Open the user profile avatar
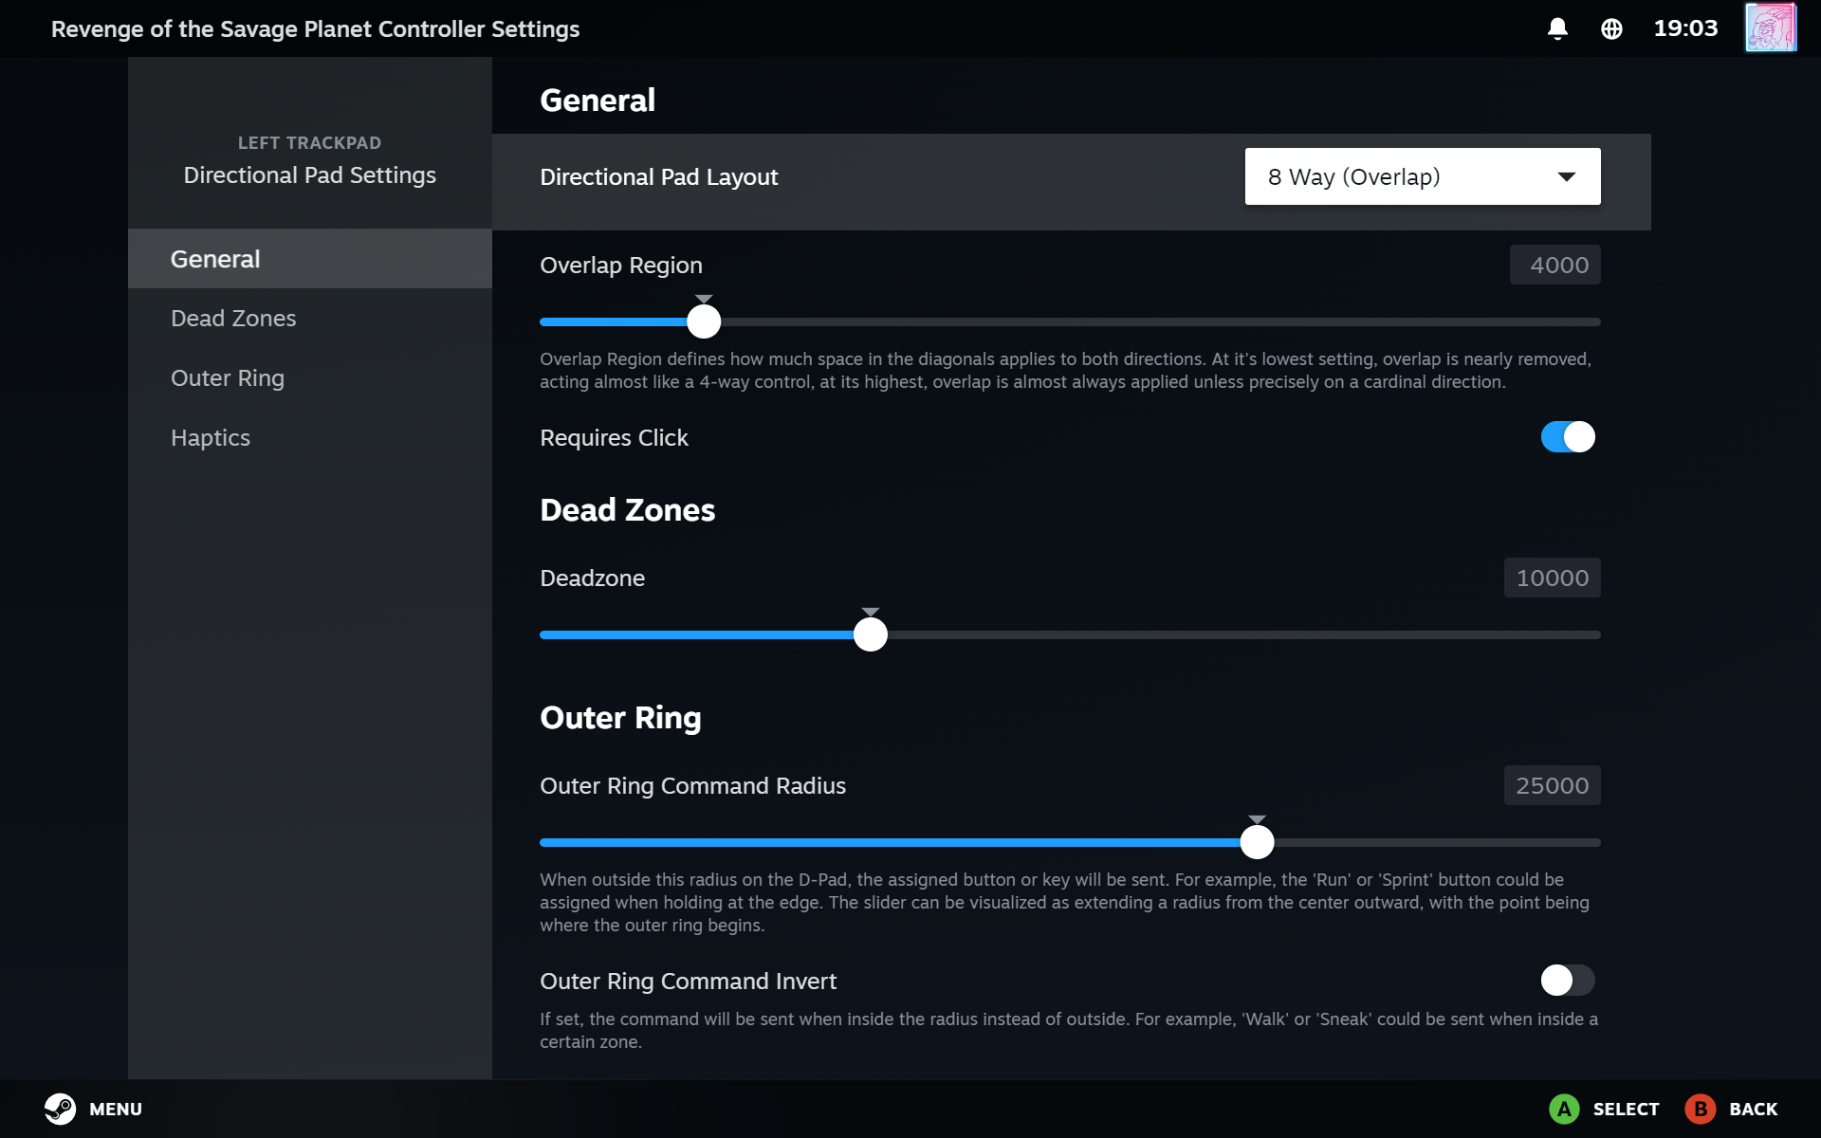 [x=1770, y=28]
